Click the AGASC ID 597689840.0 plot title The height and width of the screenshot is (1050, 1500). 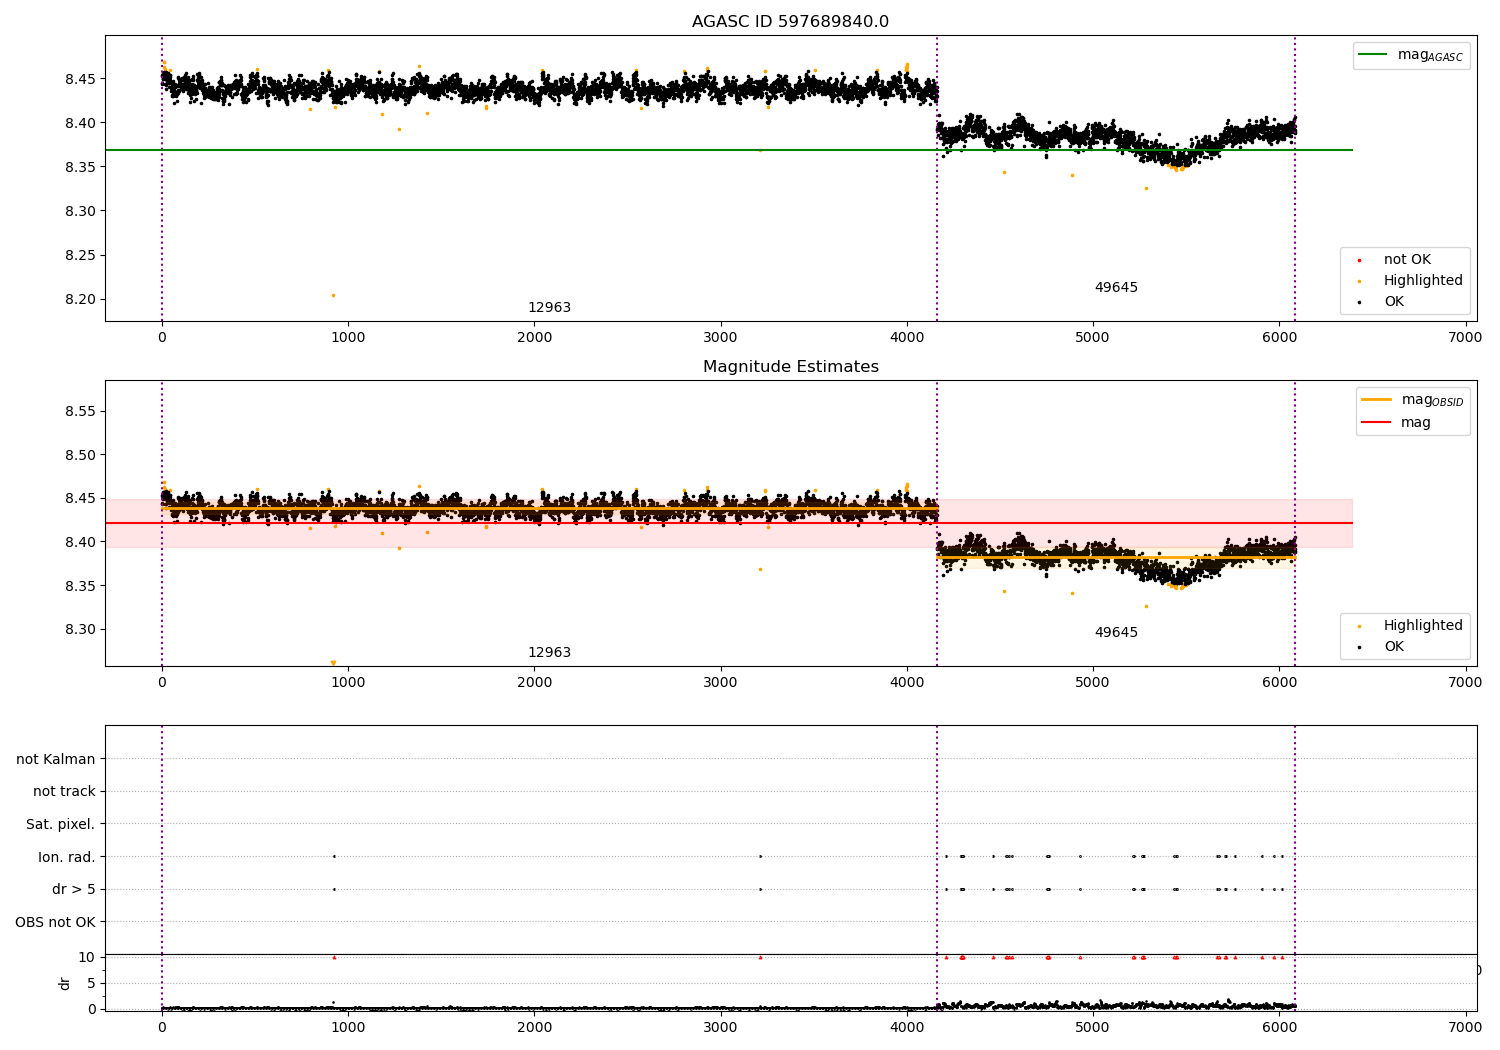(790, 22)
